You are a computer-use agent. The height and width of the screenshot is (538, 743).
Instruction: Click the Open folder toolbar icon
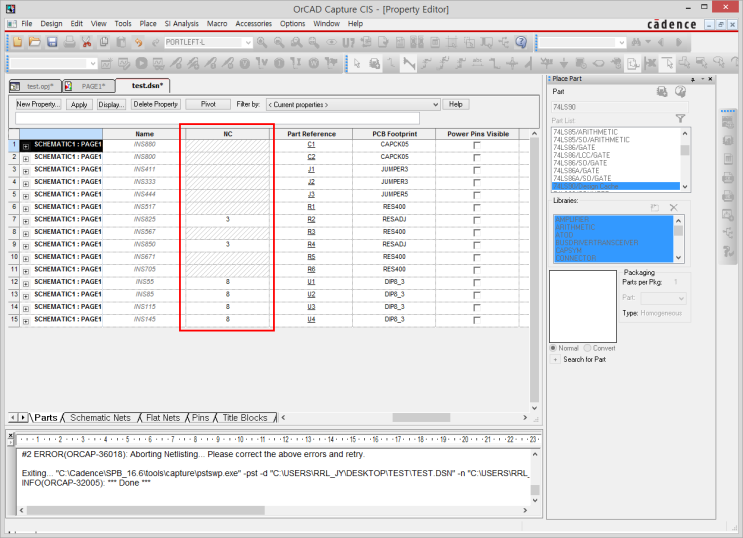35,42
